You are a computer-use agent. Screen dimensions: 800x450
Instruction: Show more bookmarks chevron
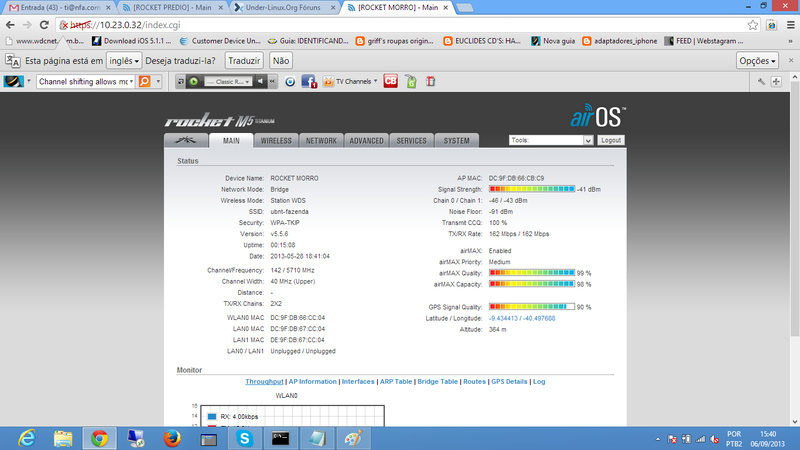click(790, 41)
